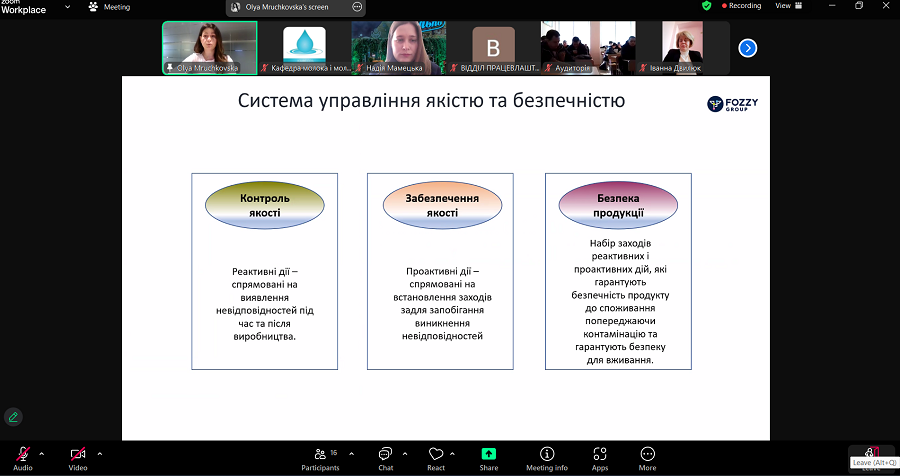
Task: Select Аудиторія video thumbnail
Action: pos(588,48)
